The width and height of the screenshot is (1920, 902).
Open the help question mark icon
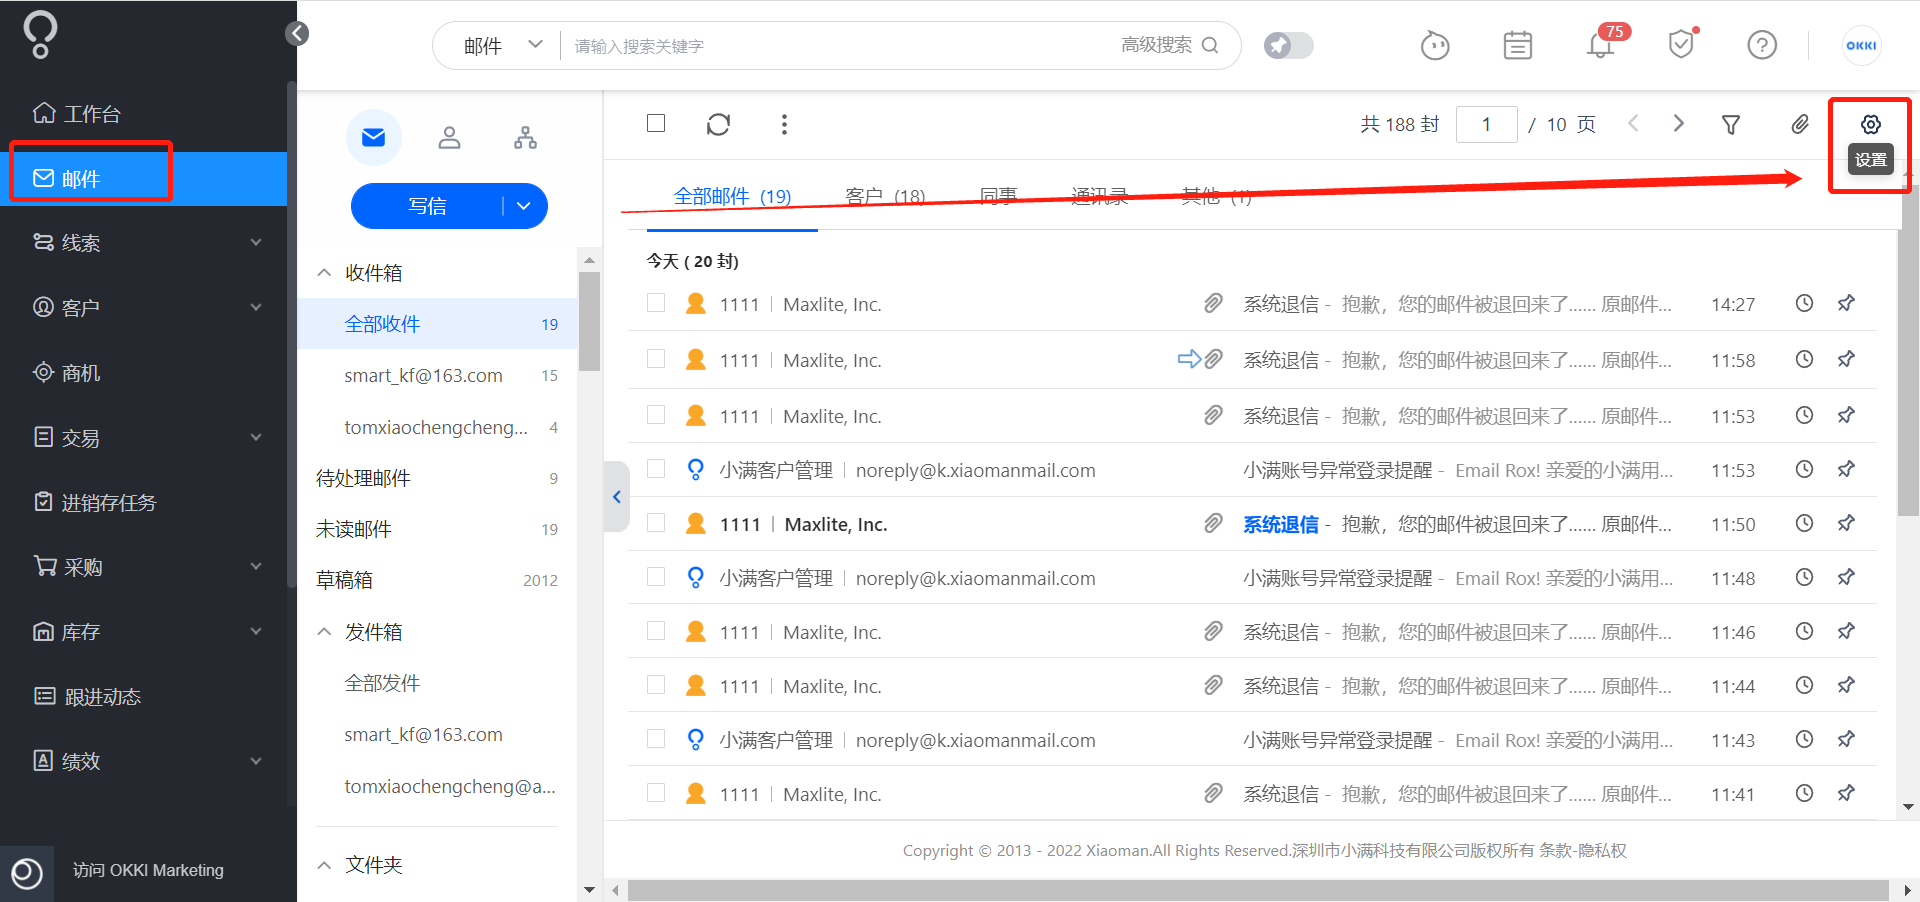click(1762, 45)
